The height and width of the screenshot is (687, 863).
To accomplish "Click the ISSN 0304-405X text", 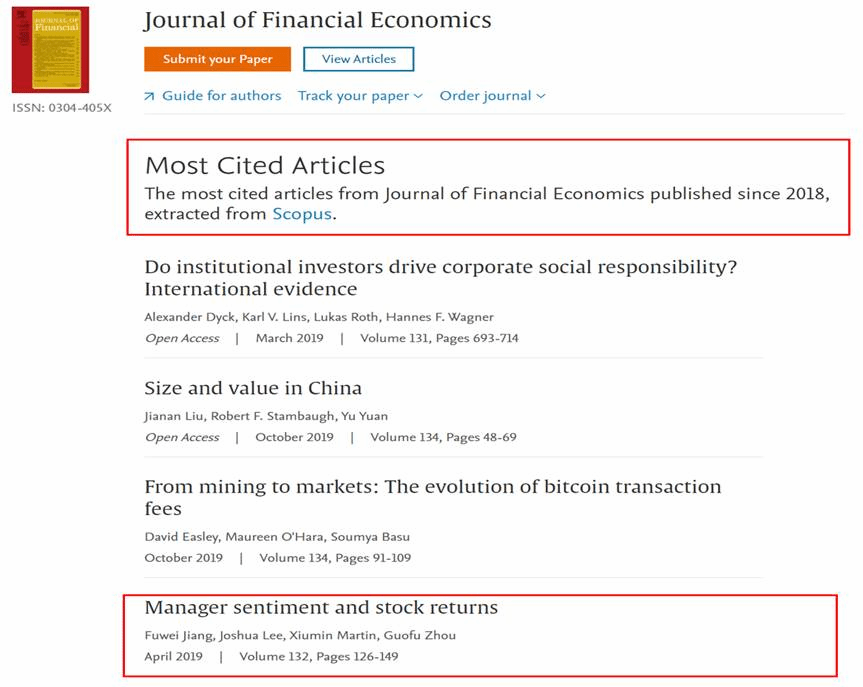I will coord(62,108).
